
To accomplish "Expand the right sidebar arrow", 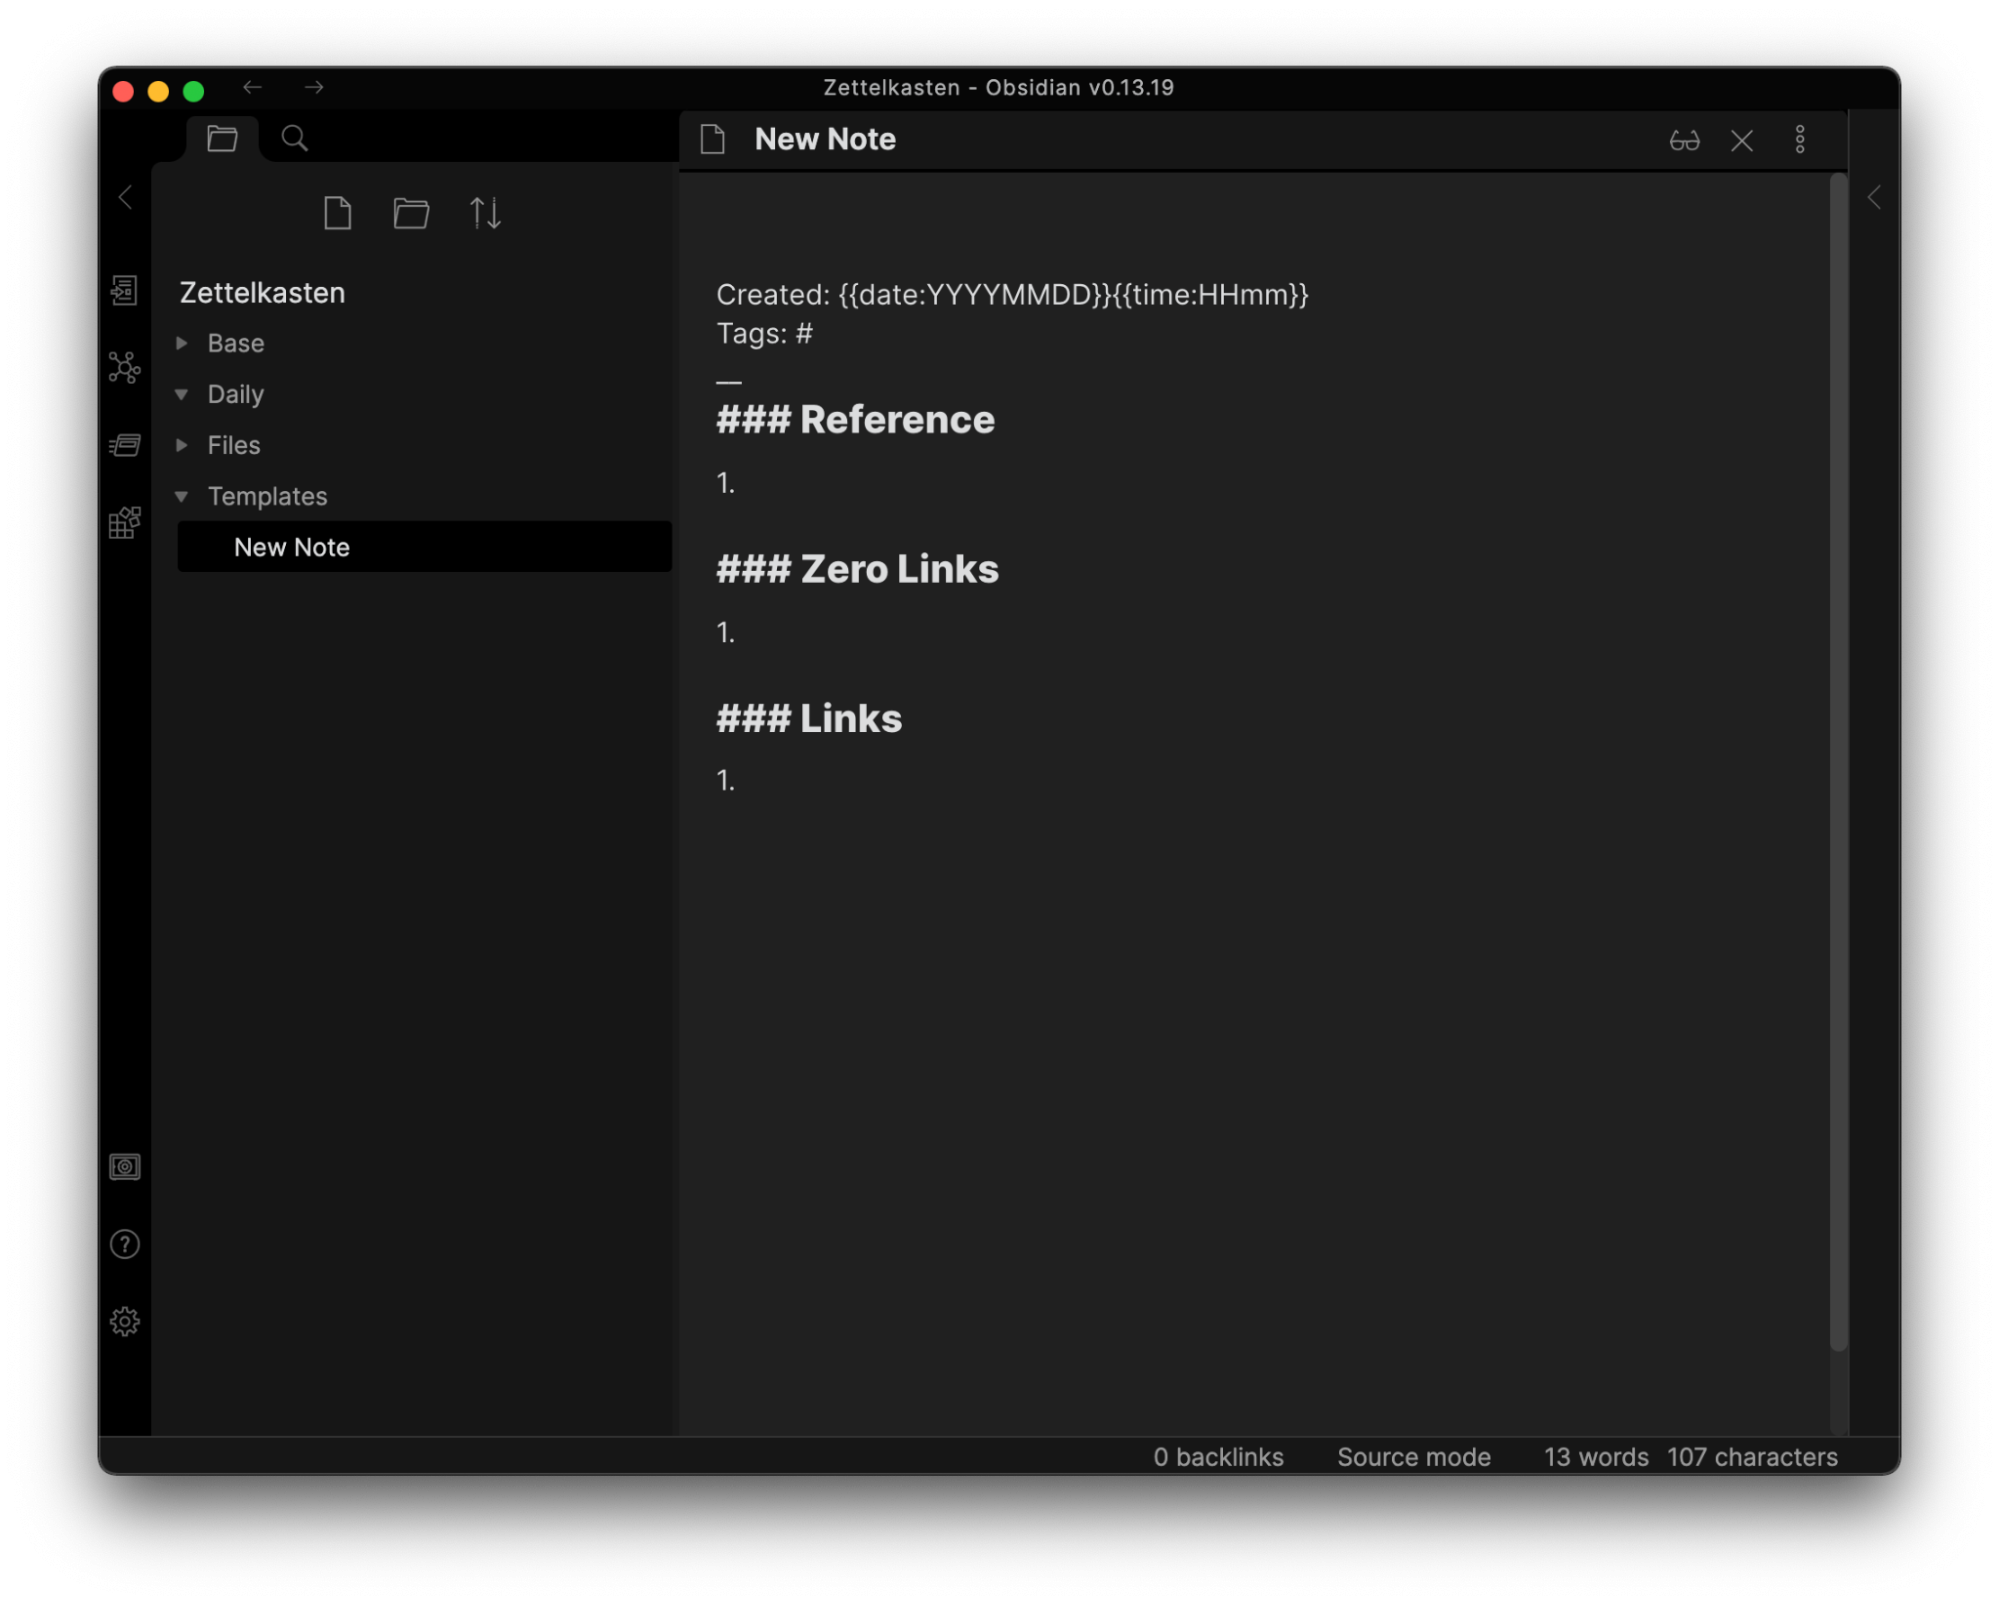I will pos(1874,197).
